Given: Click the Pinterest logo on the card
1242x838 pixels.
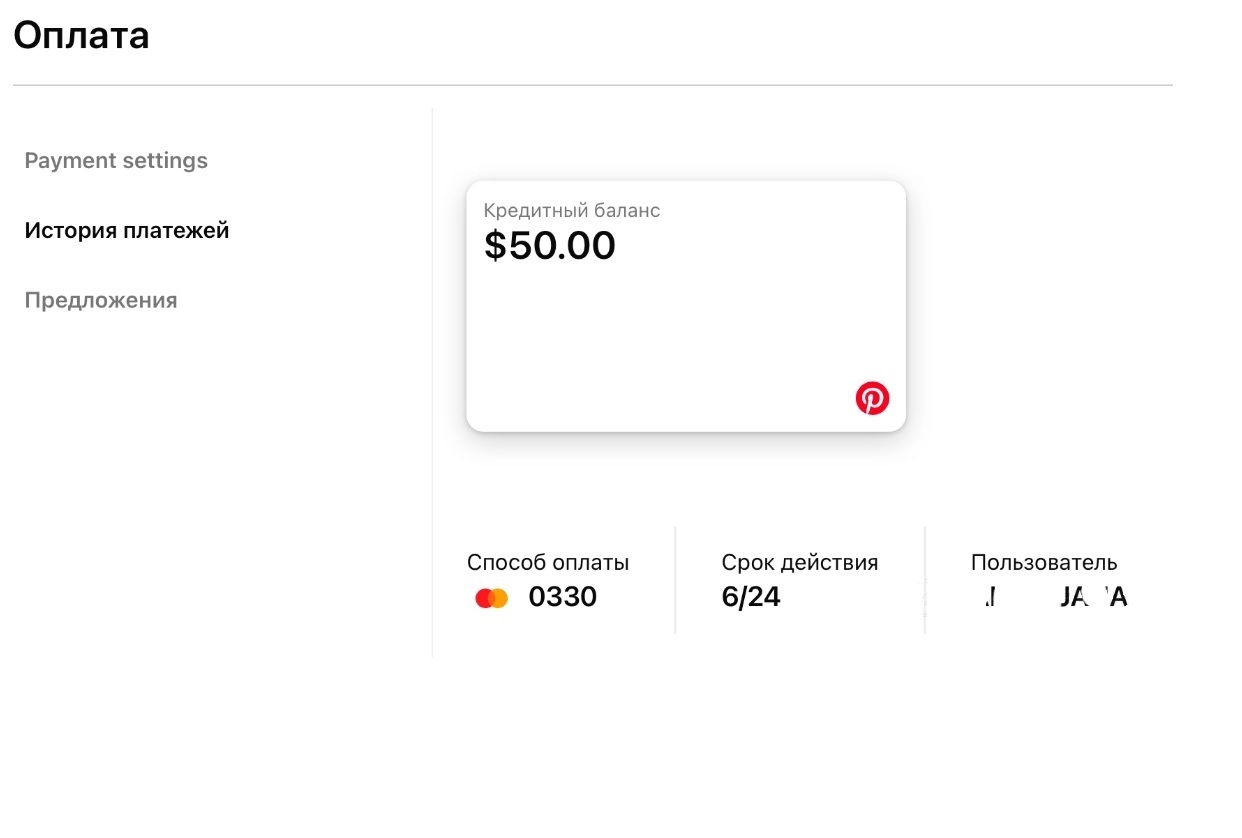Looking at the screenshot, I should click(872, 398).
